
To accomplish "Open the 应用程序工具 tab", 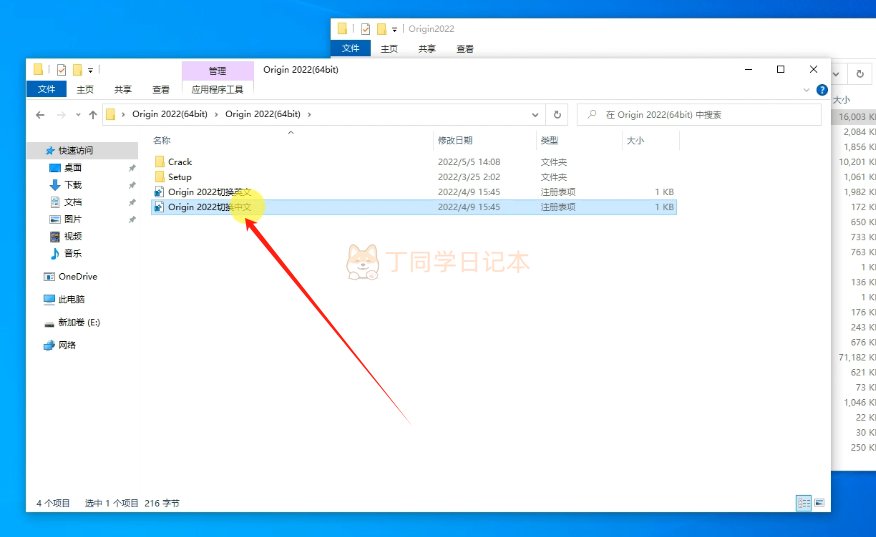I will (x=217, y=89).
